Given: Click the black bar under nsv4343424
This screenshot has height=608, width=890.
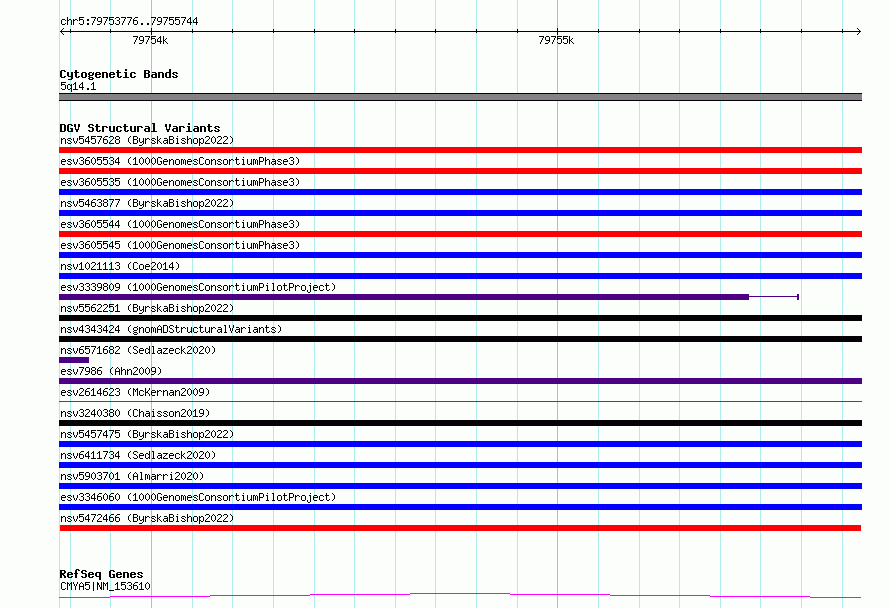Looking at the screenshot, I should tap(460, 339).
